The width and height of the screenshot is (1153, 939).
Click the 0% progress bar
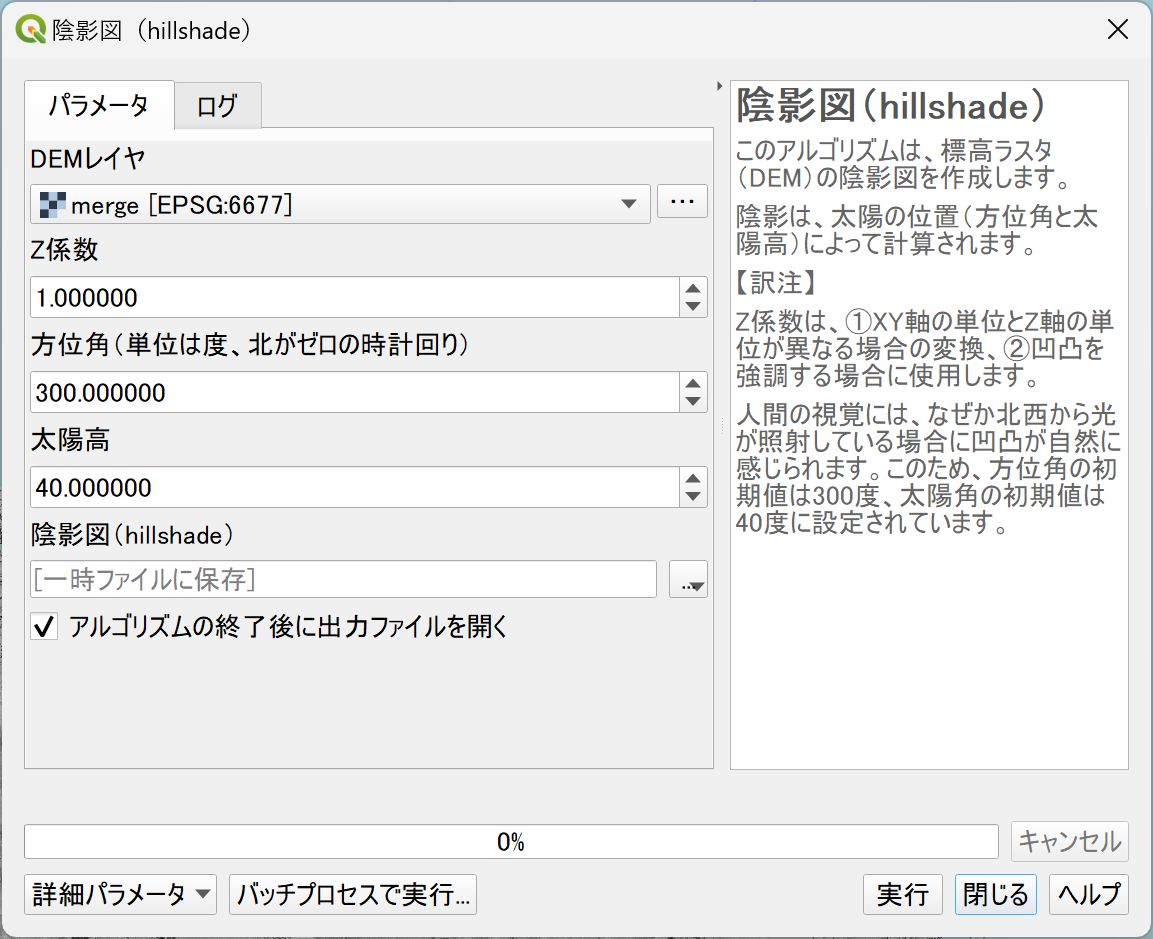pos(511,841)
